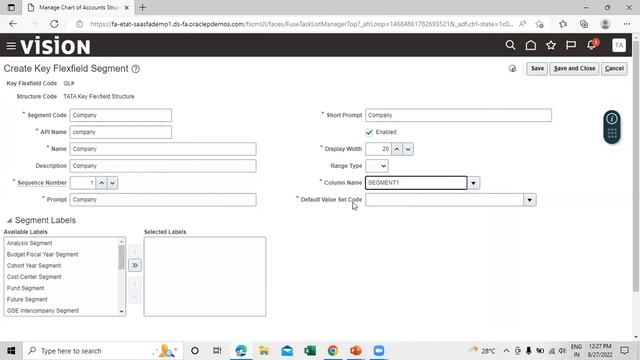Decrease the Sequence Number value
Viewport: 640px width, 360px height.
pos(112,183)
